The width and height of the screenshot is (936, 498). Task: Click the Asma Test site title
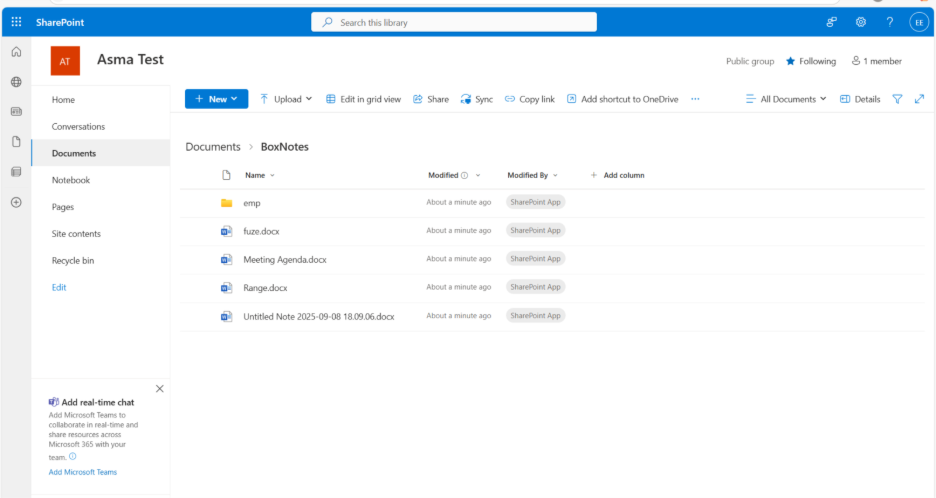[130, 60]
